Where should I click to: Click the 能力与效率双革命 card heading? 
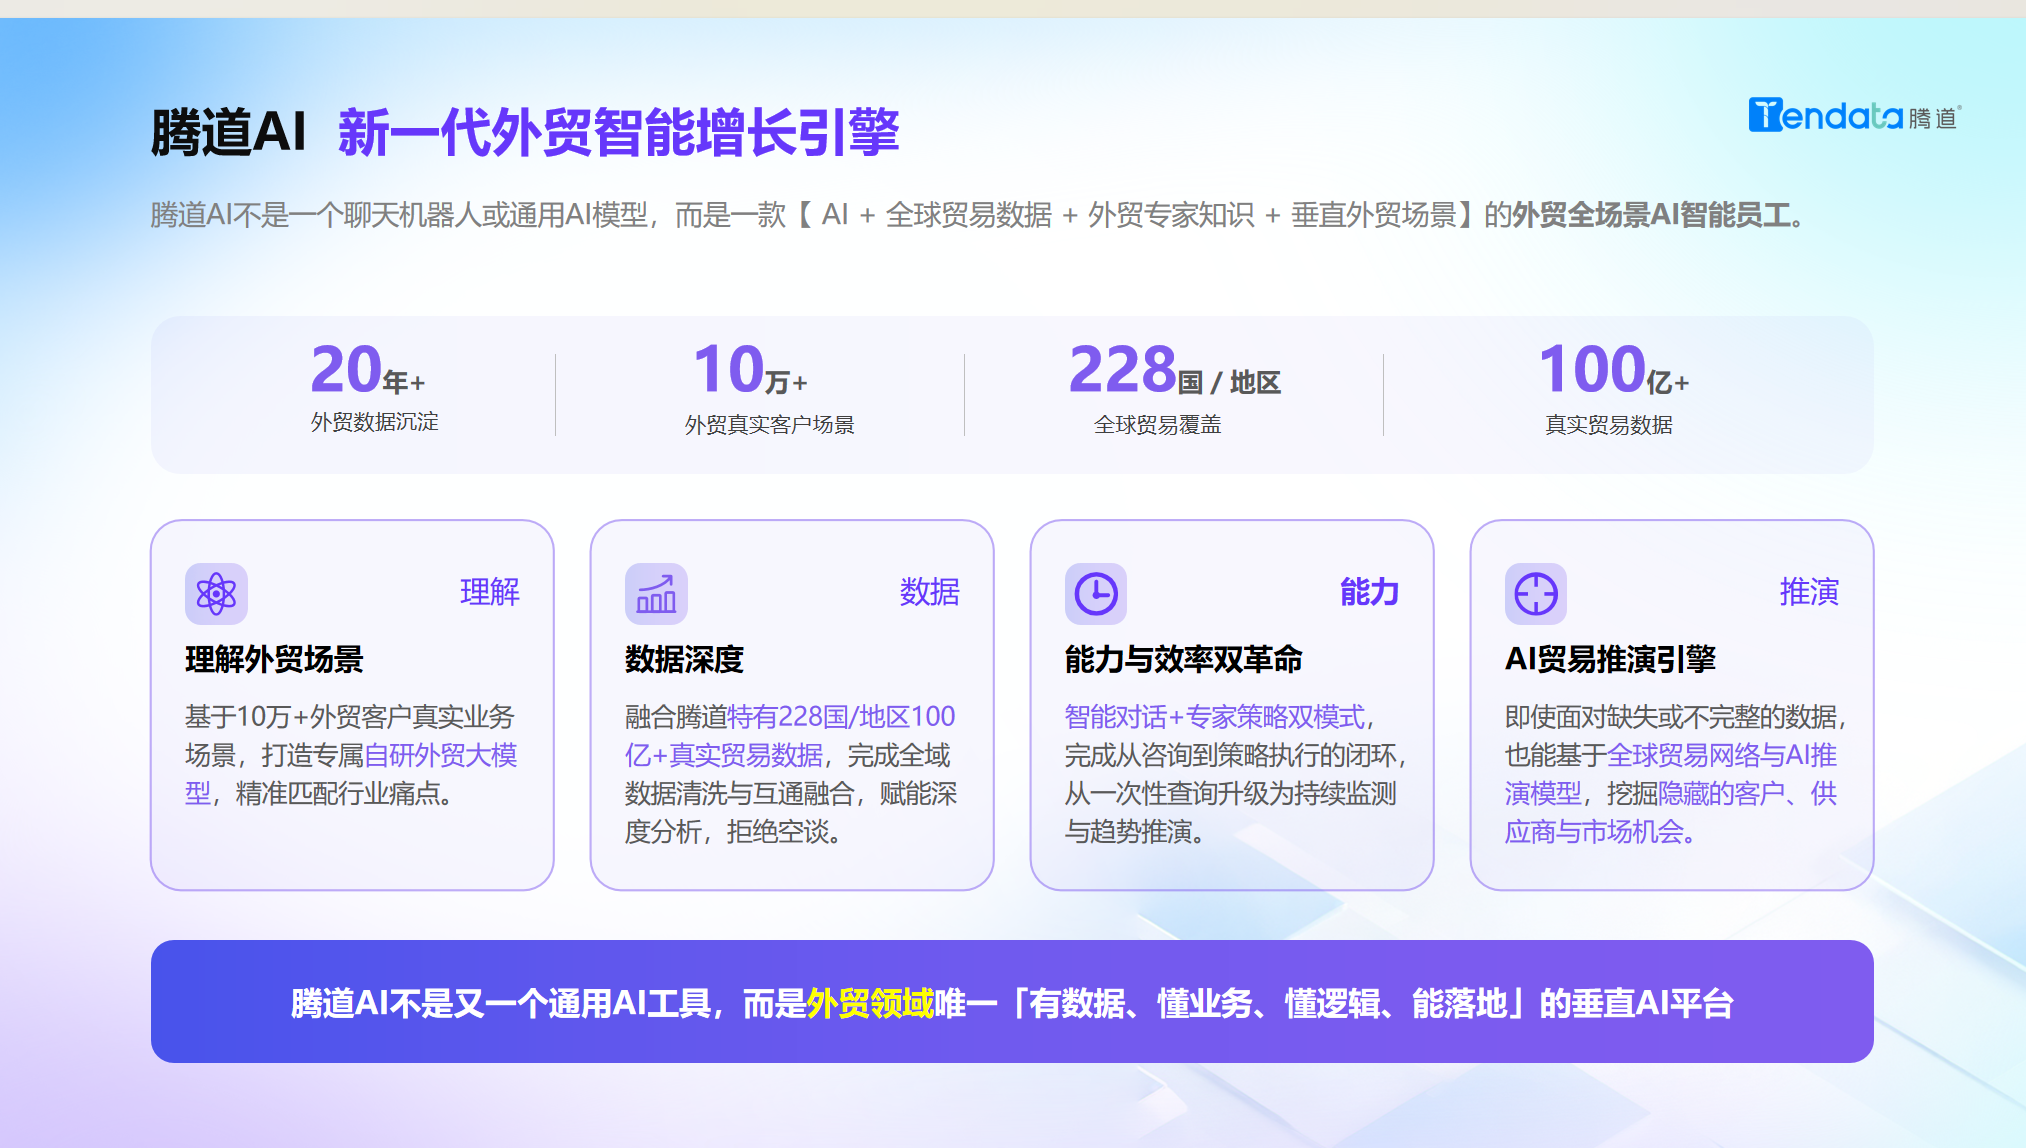pyautogui.click(x=1184, y=659)
